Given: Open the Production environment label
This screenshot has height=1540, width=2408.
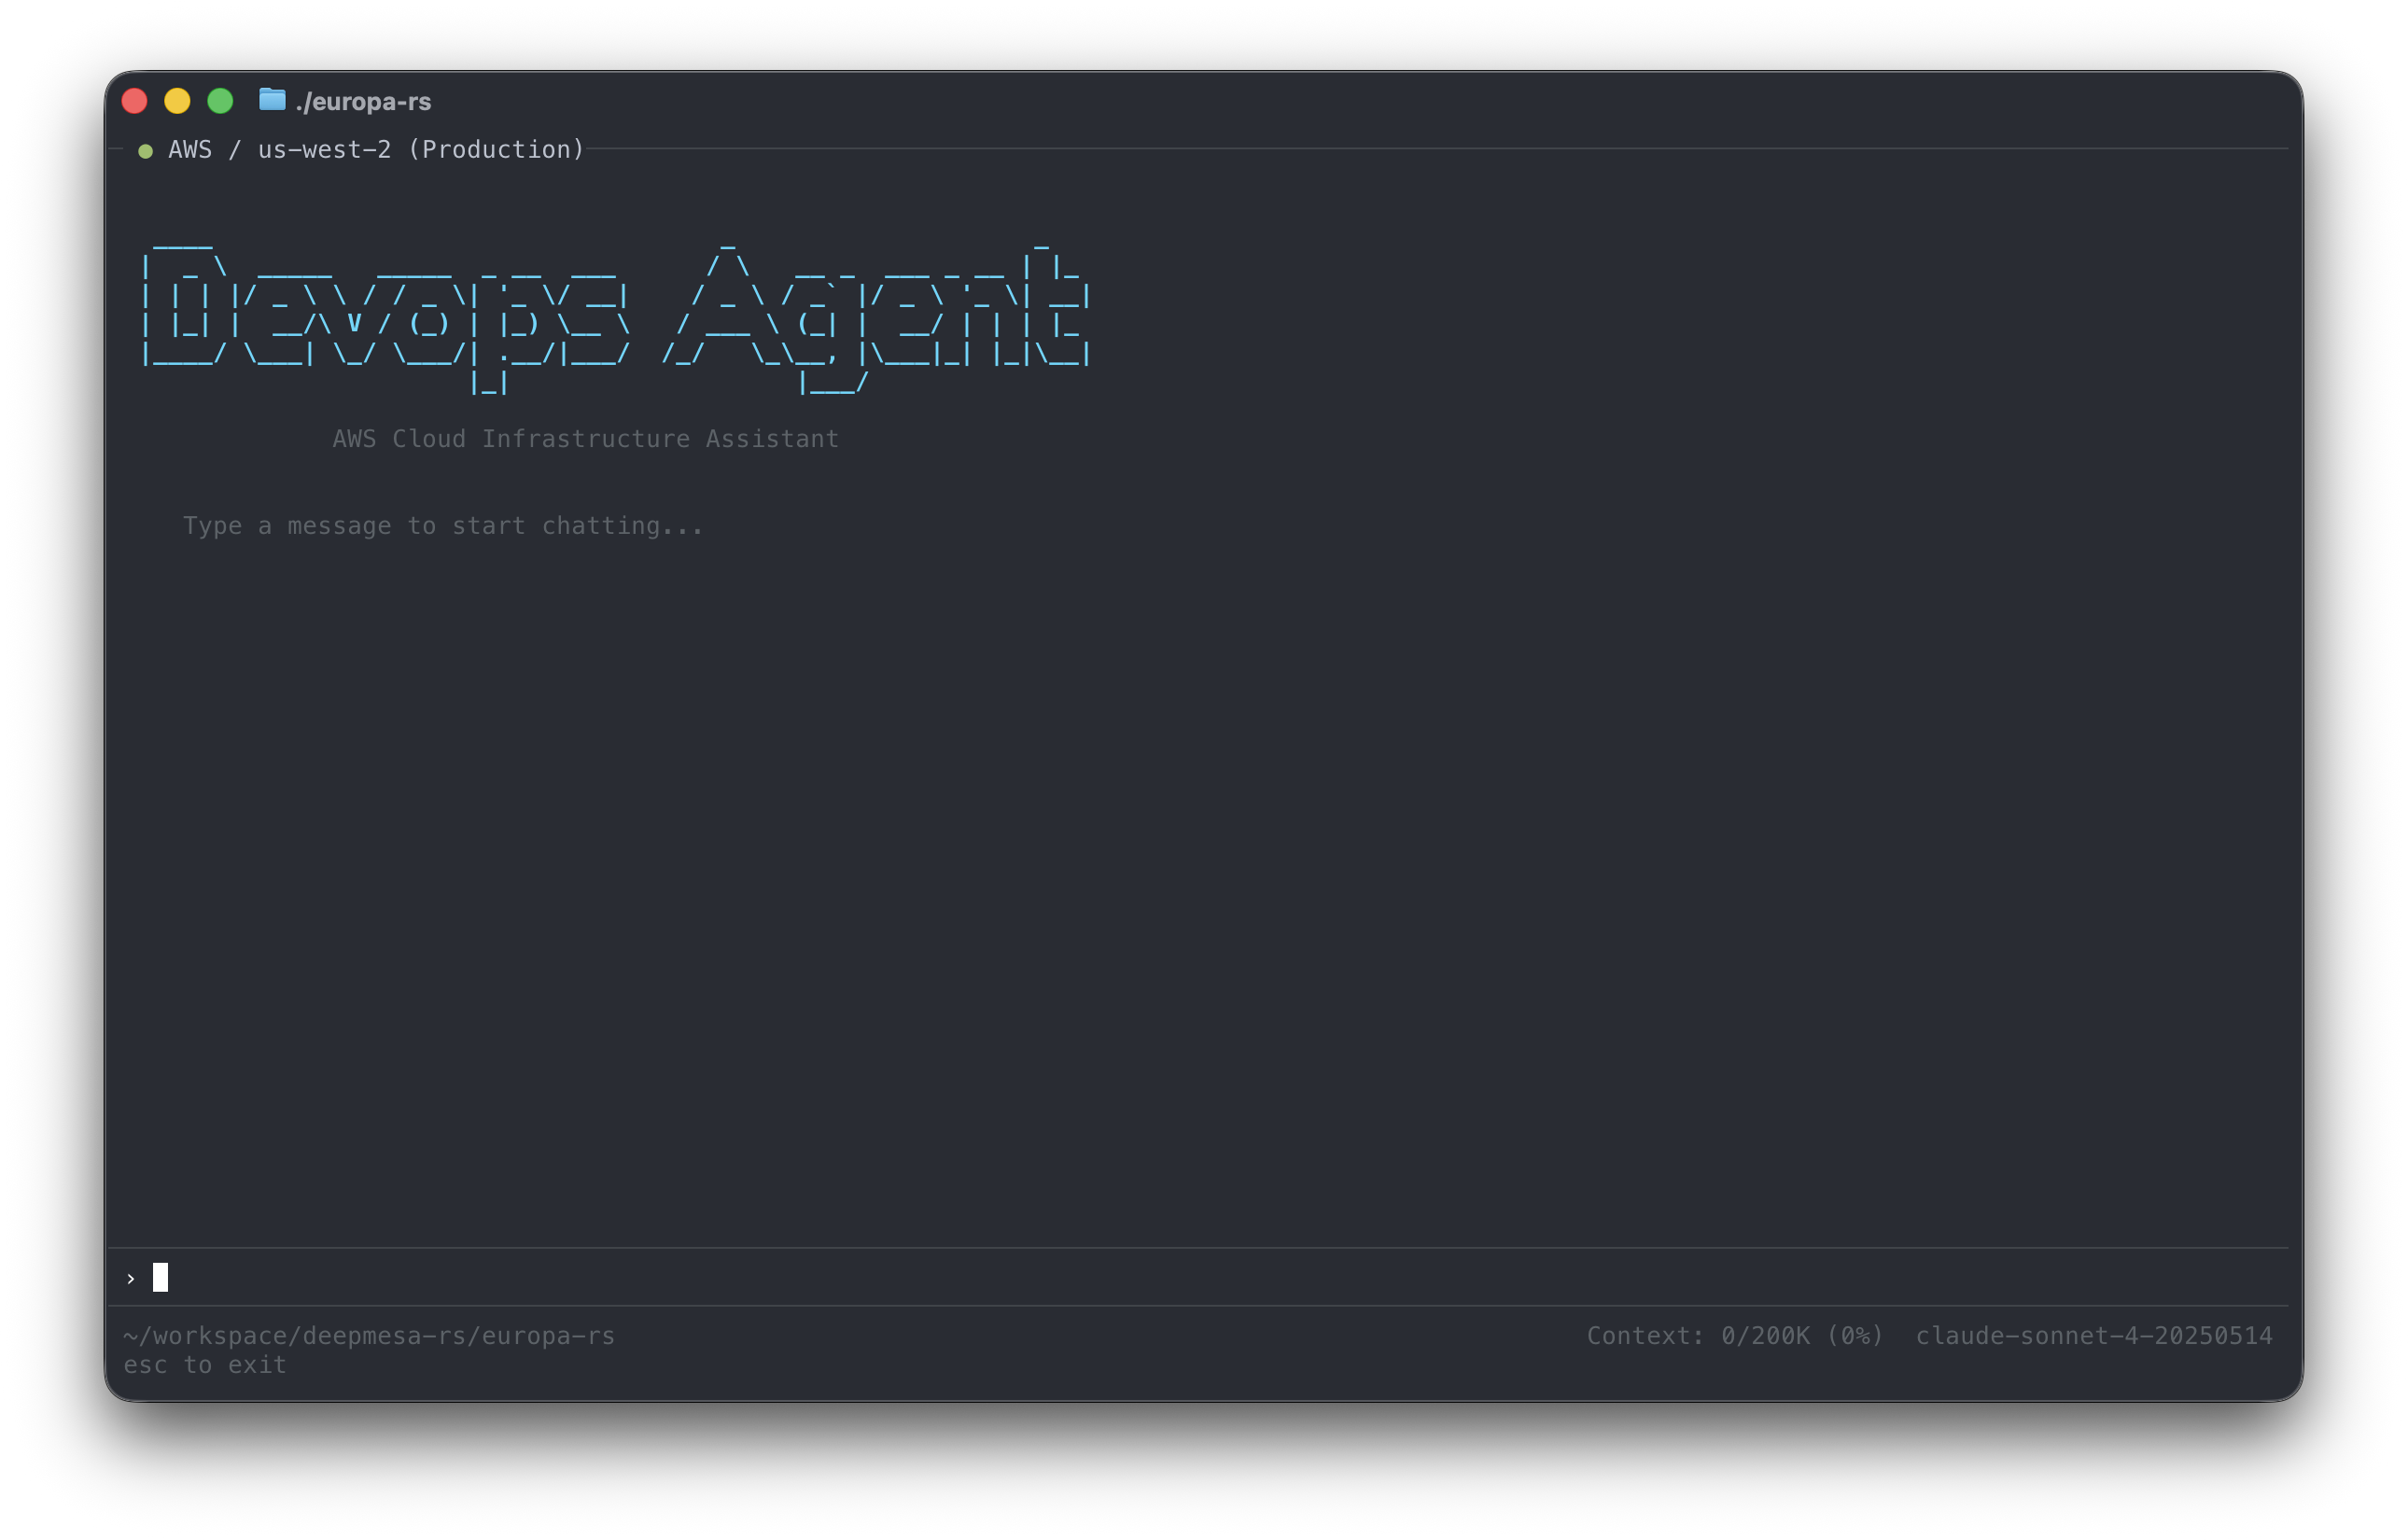Looking at the screenshot, I should pyautogui.click(x=496, y=150).
